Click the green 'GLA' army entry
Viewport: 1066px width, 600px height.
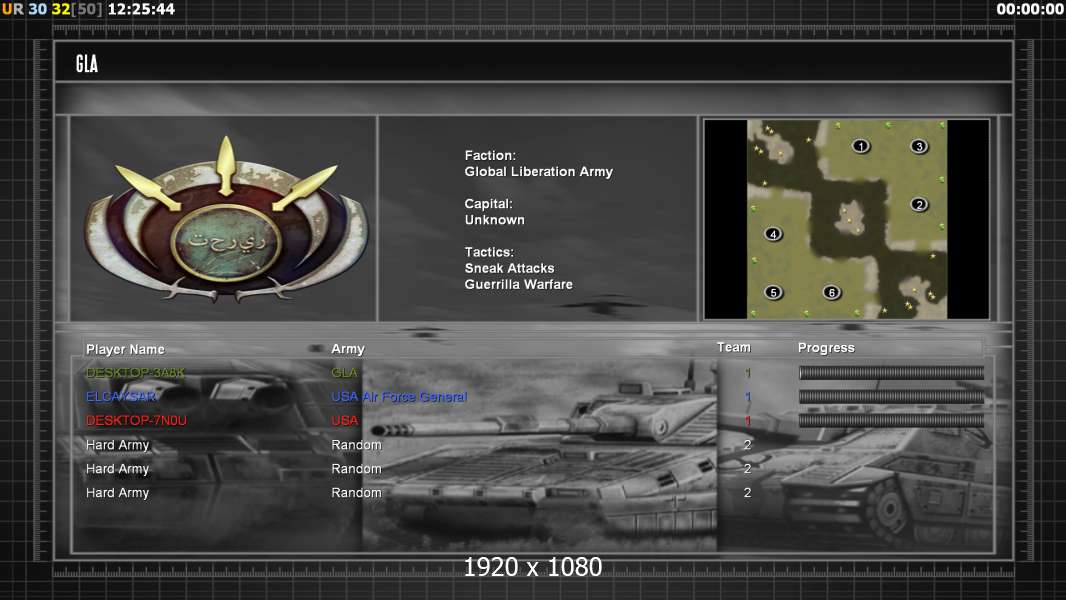pos(344,372)
